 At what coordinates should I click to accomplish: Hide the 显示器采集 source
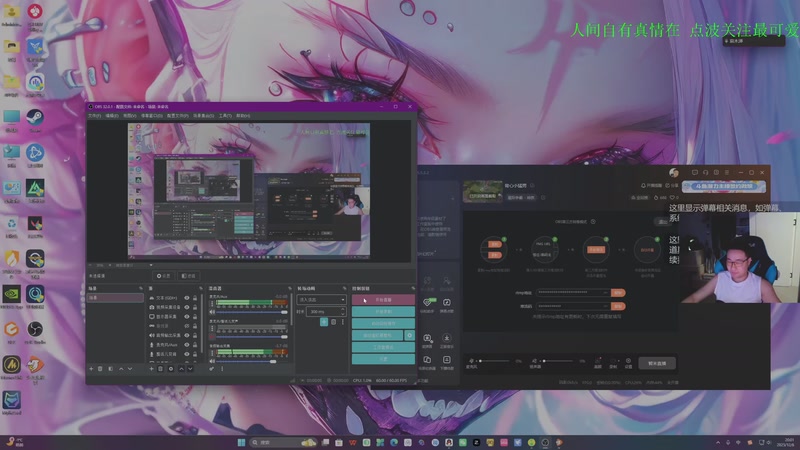(x=187, y=316)
